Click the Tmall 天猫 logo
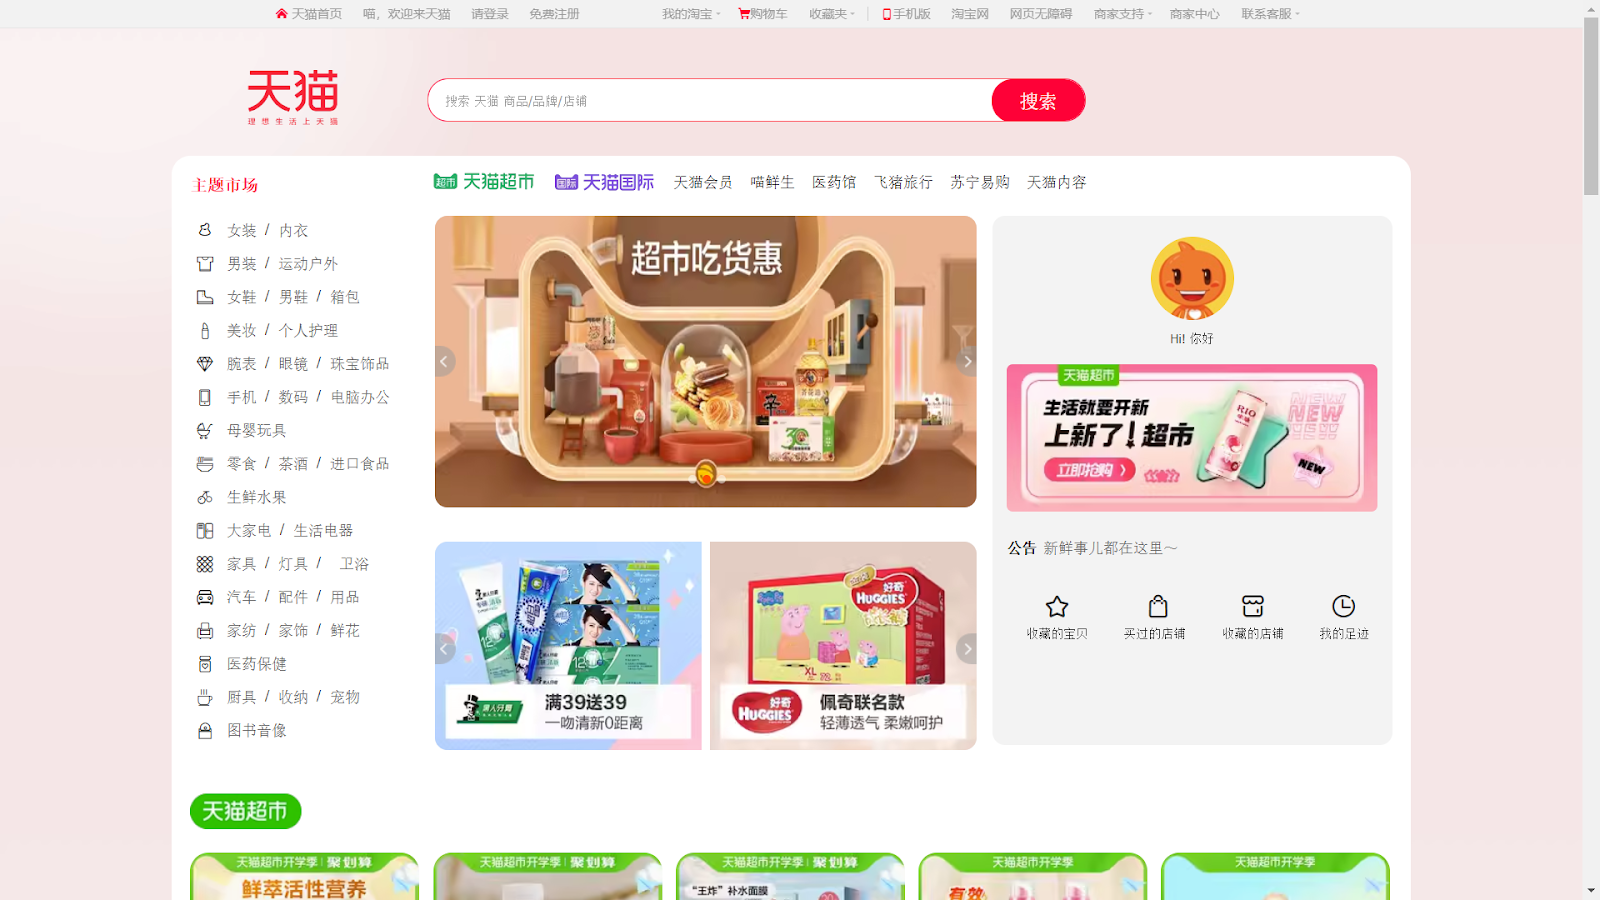This screenshot has width=1600, height=900. coord(293,97)
